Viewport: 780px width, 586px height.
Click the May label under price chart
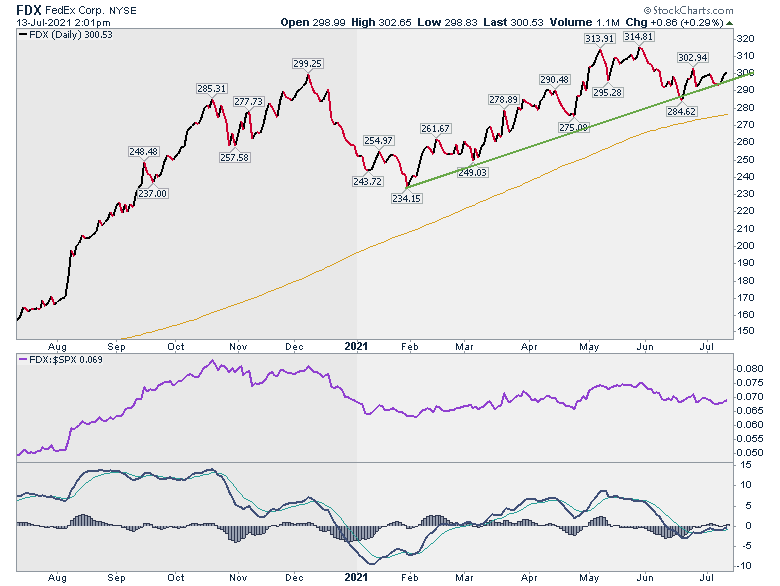coord(589,347)
